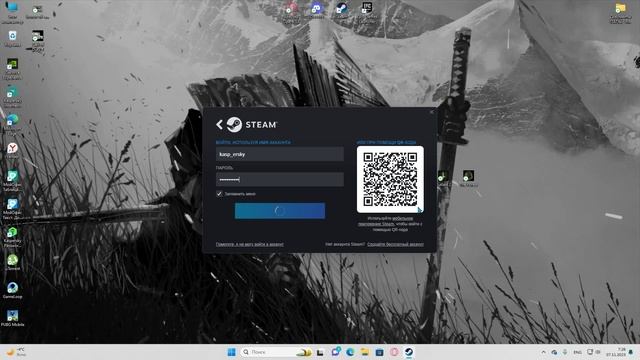Screen dimensions: 640x360
Task: Open Microsoft Store from the taskbar
Action: click(x=379, y=352)
